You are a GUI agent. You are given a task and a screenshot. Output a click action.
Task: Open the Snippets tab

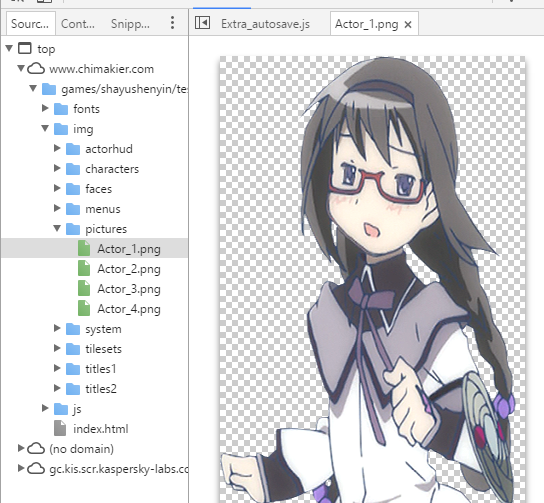pos(130,24)
